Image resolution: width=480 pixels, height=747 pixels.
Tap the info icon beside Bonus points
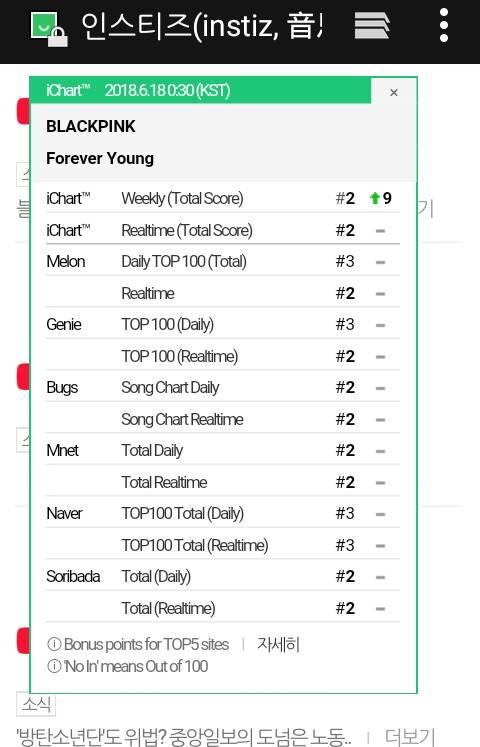point(54,644)
